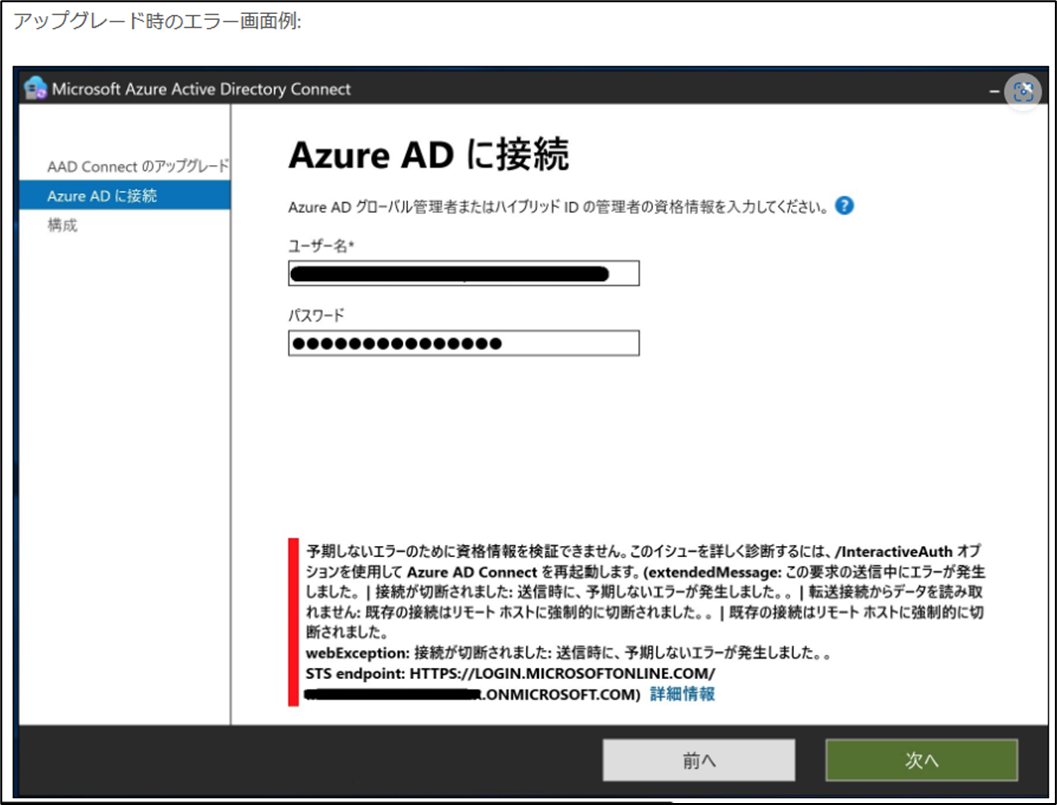Click the screen capture overlay icon
This screenshot has height=805, width=1057.
tap(1023, 91)
